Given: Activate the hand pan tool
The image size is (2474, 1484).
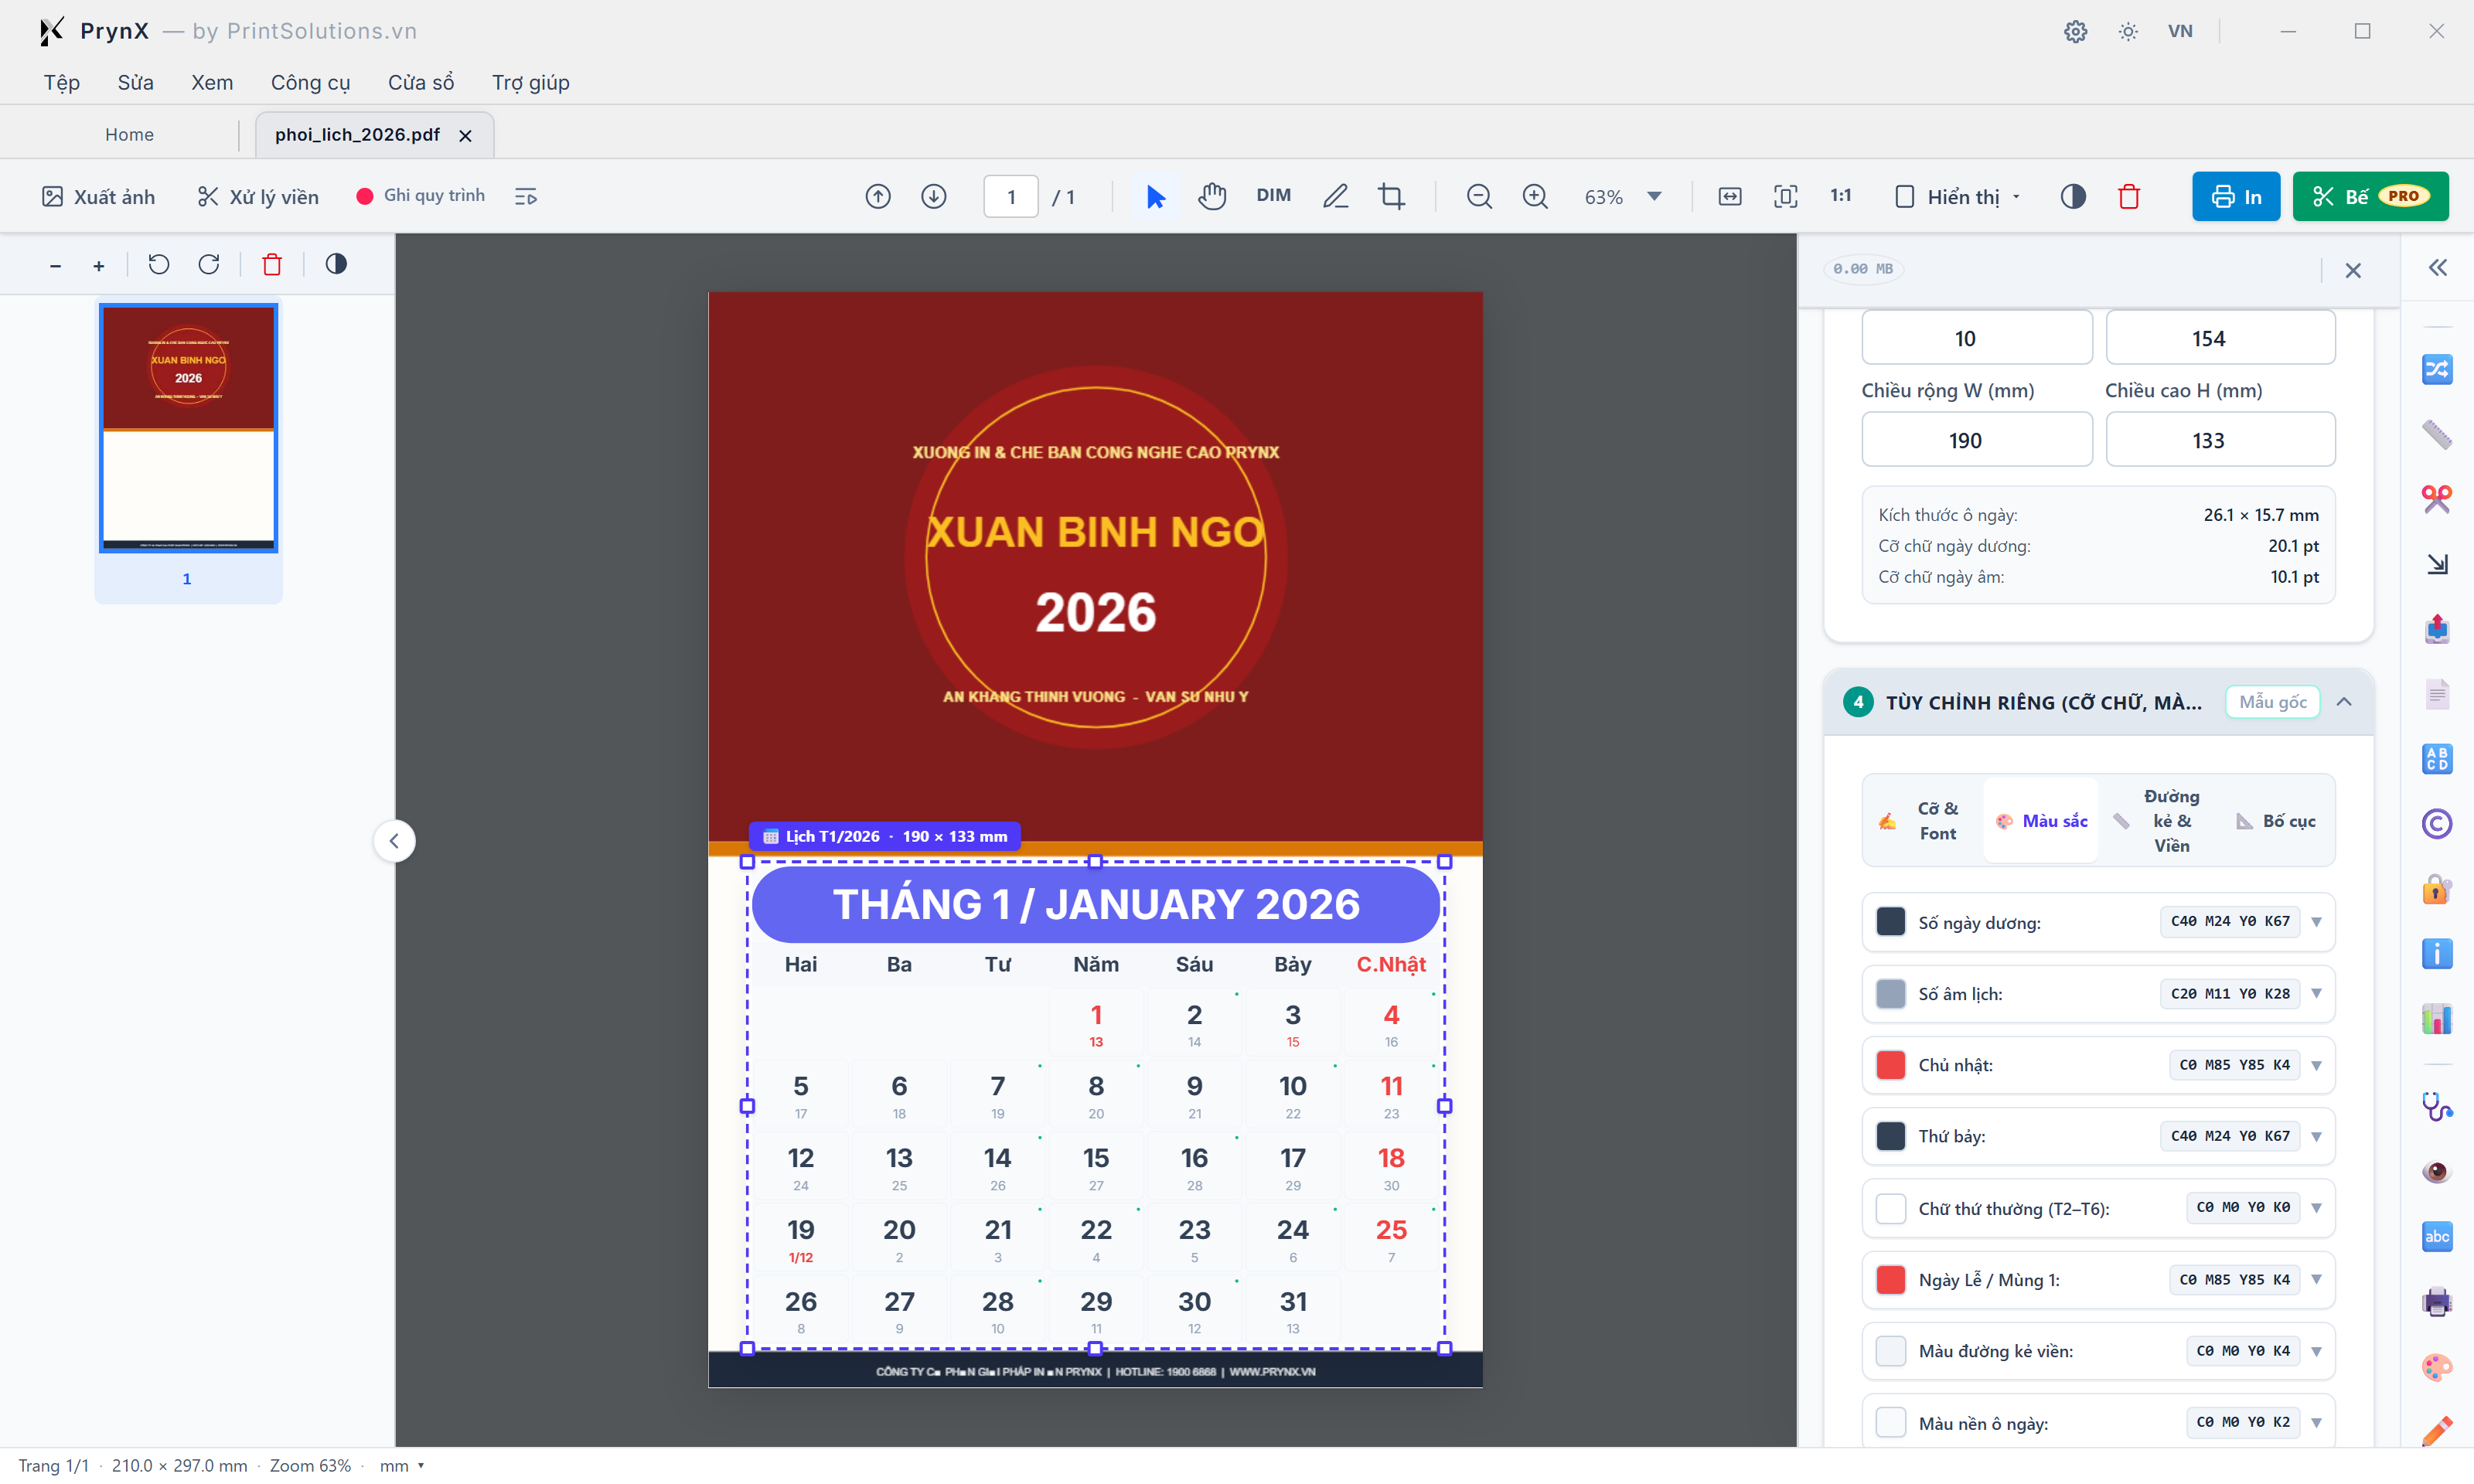Looking at the screenshot, I should click(1212, 197).
